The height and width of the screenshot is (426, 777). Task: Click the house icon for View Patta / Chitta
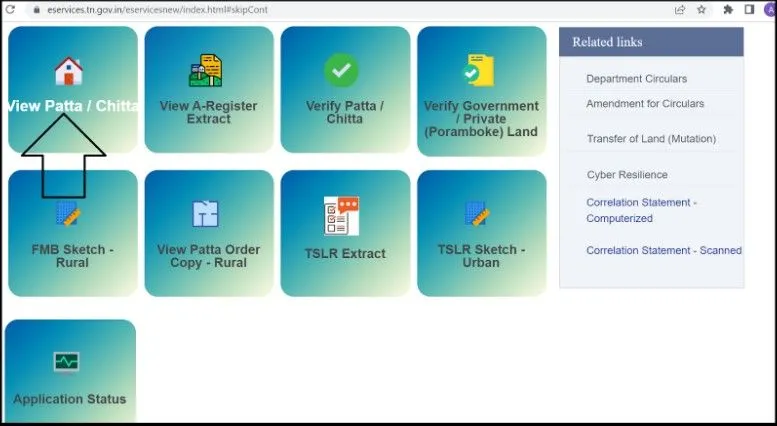[x=68, y=71]
